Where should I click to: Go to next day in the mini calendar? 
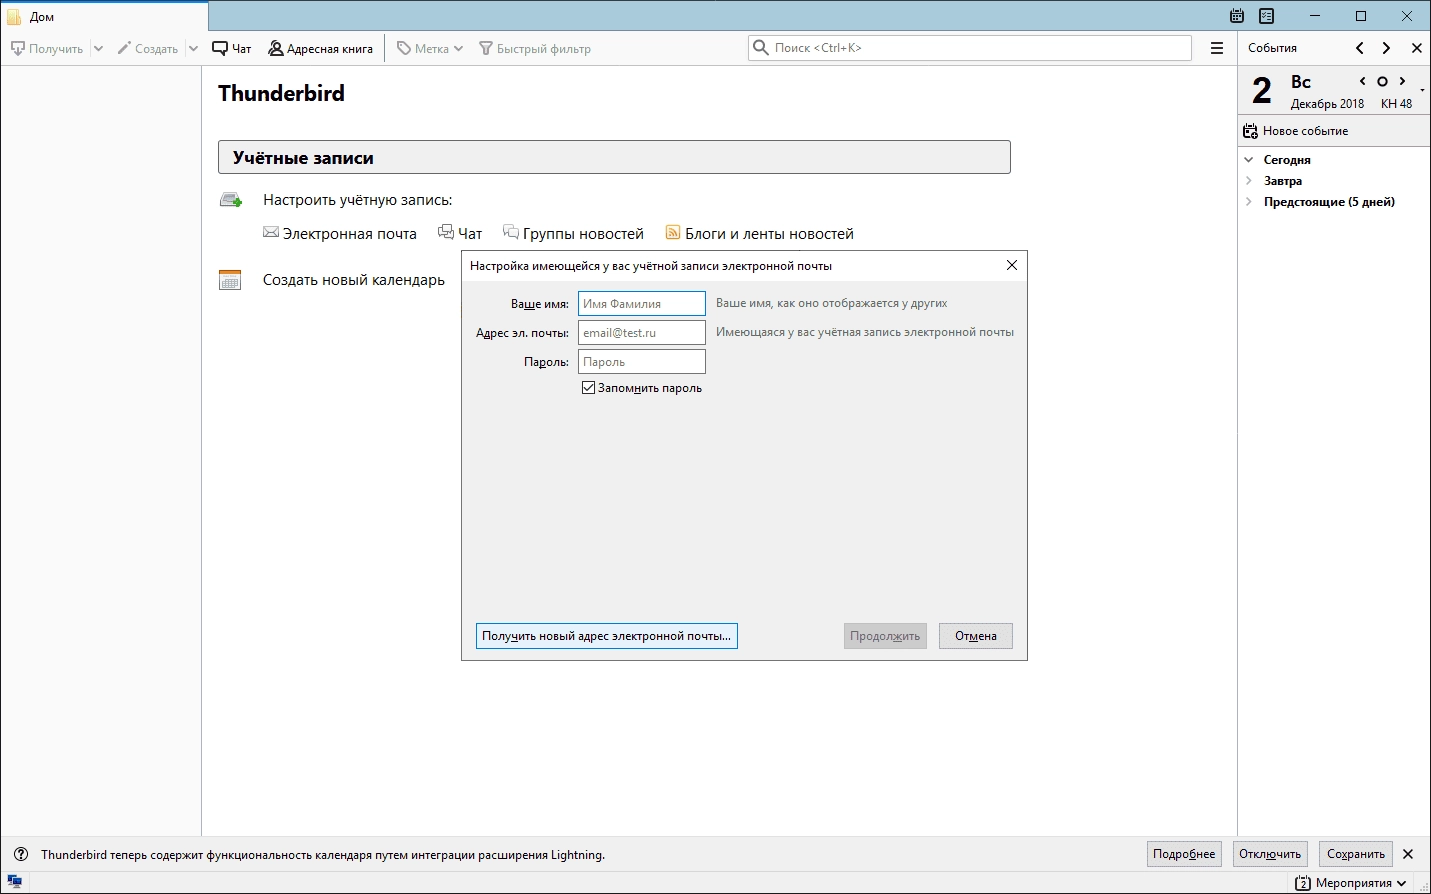(x=1402, y=81)
